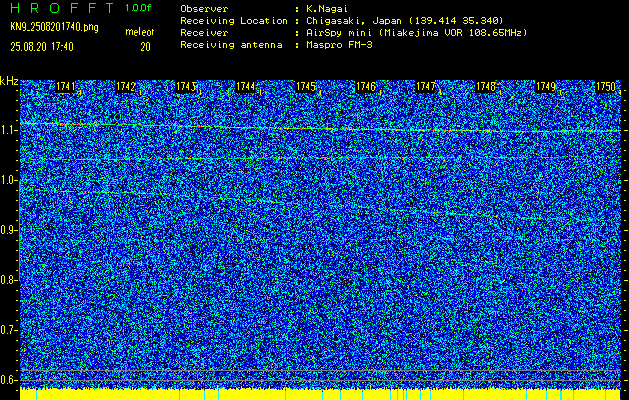Click the Receiving antenna label
The image size is (629, 400).
[x=231, y=45]
